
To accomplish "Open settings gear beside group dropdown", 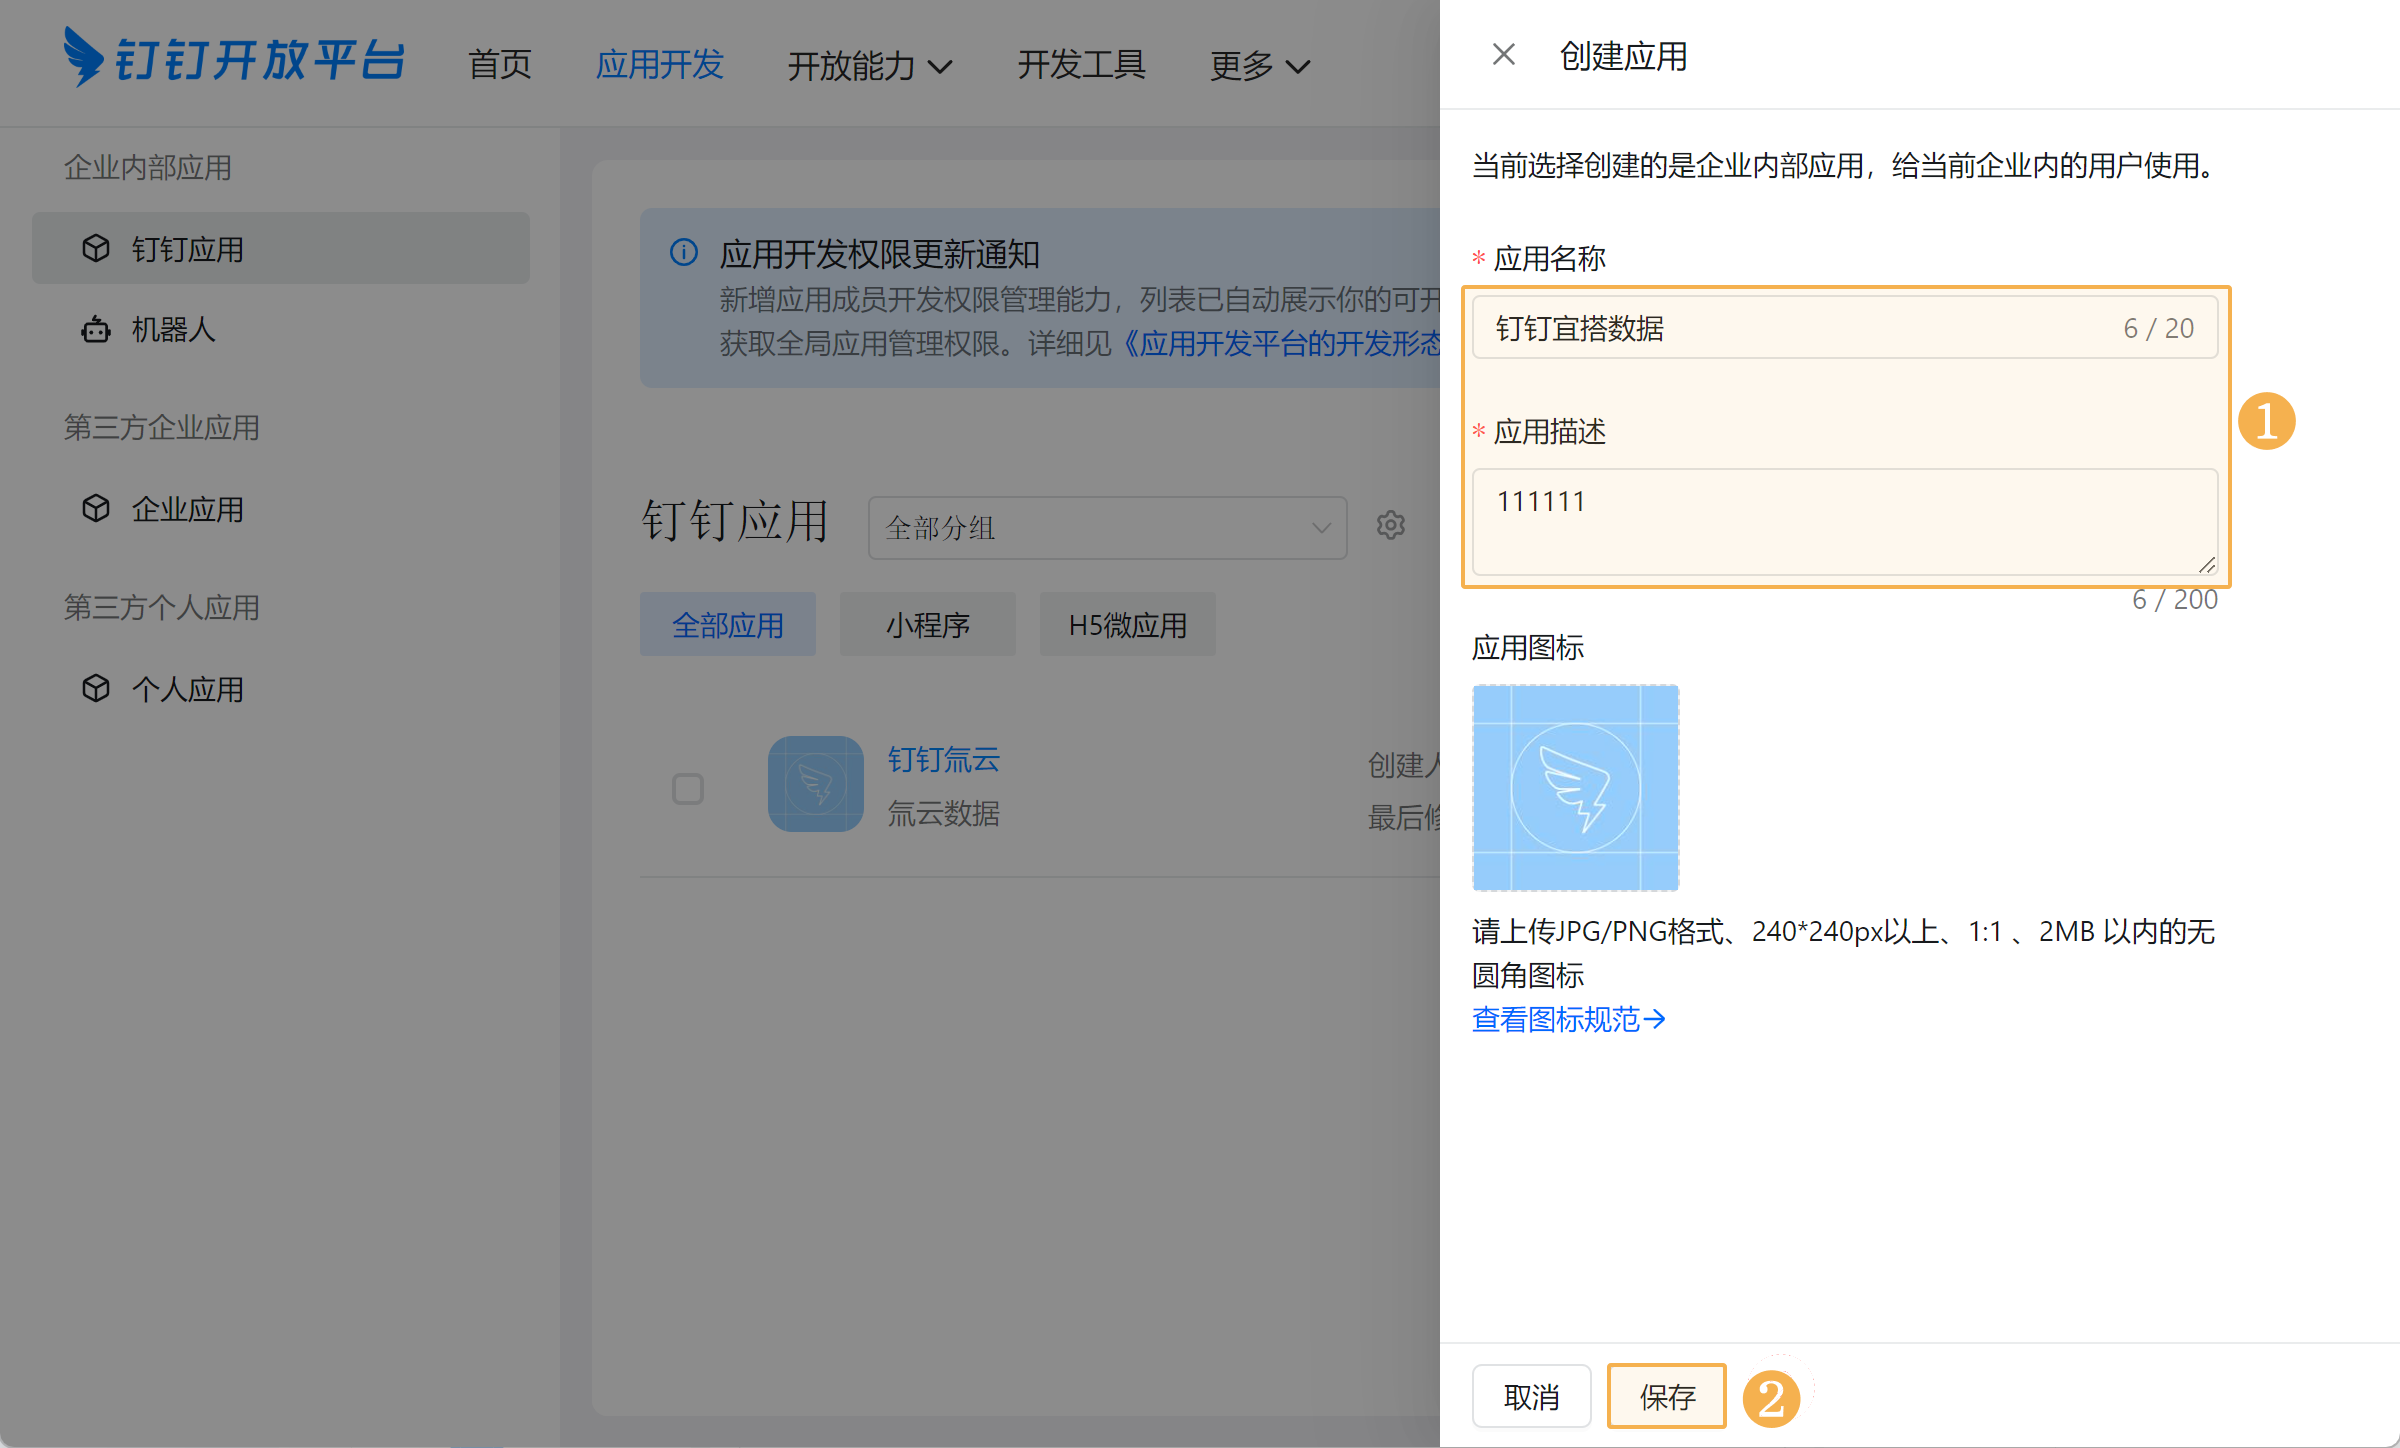I will (1390, 525).
